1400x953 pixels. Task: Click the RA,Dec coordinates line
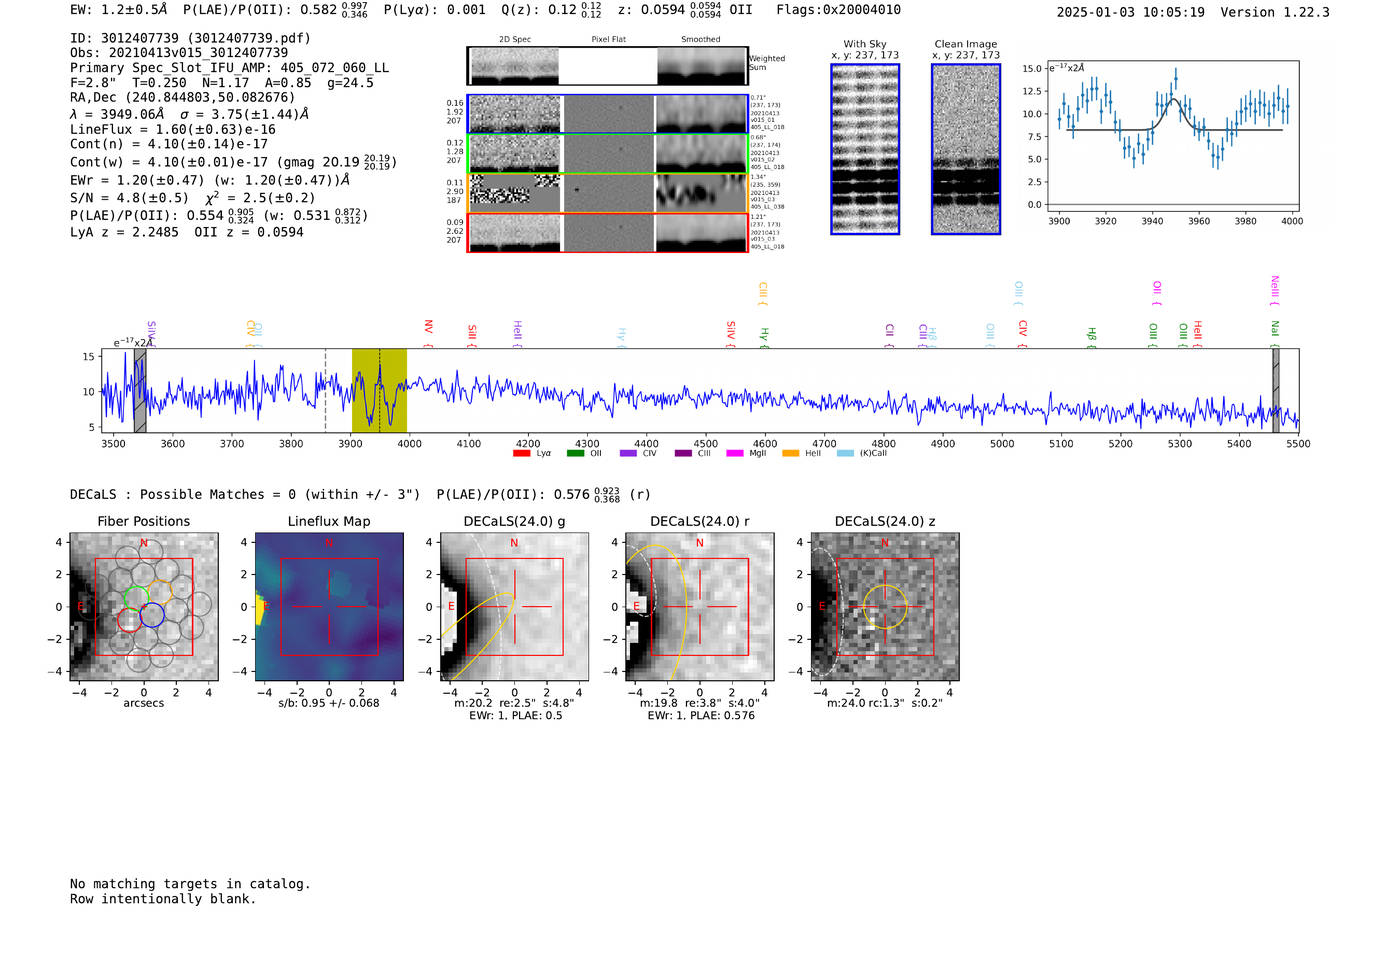183,98
